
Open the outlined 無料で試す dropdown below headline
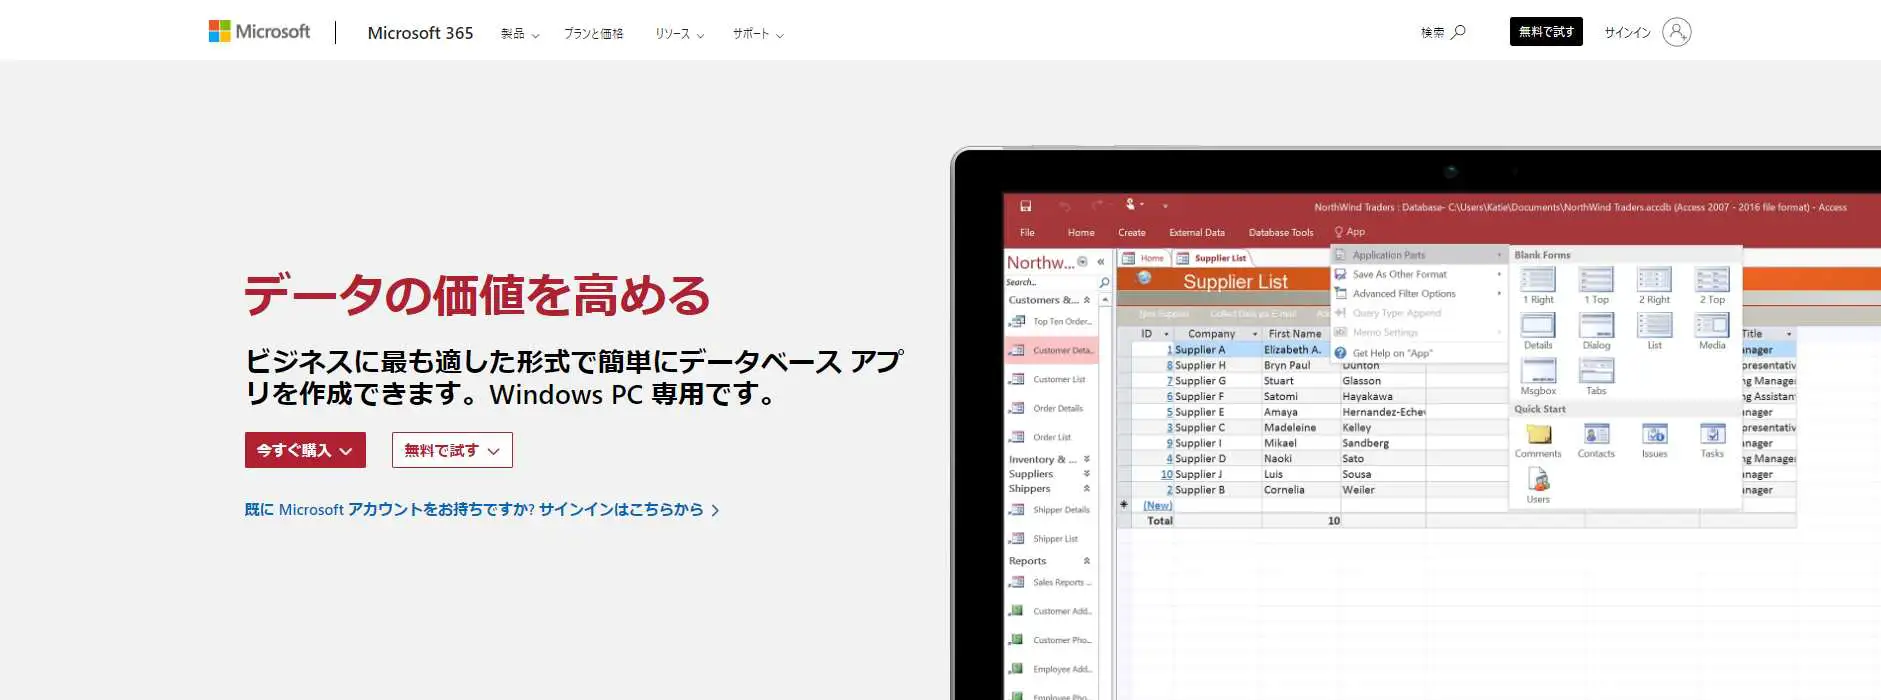tap(452, 450)
